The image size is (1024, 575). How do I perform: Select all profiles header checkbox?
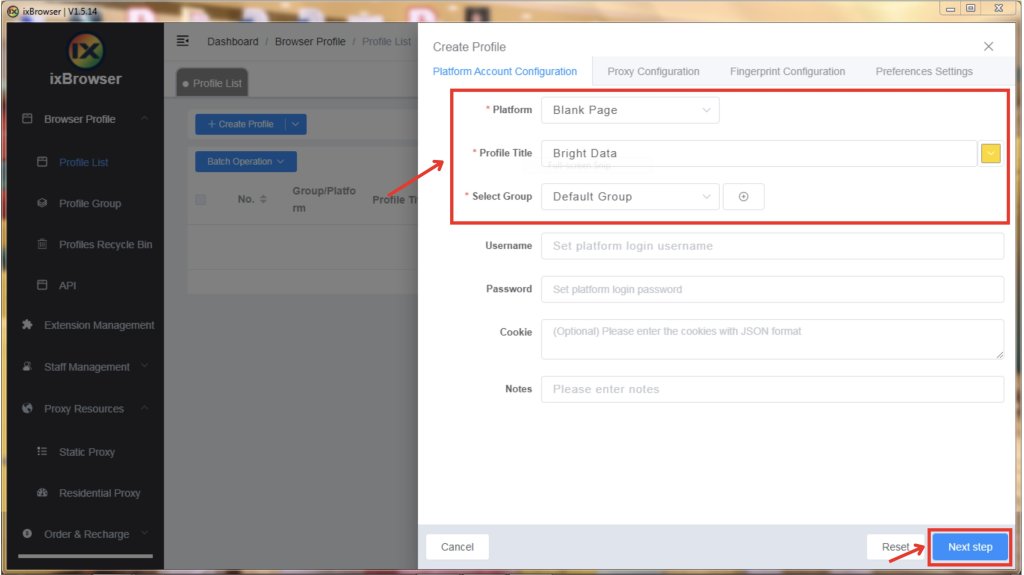[x=201, y=200]
